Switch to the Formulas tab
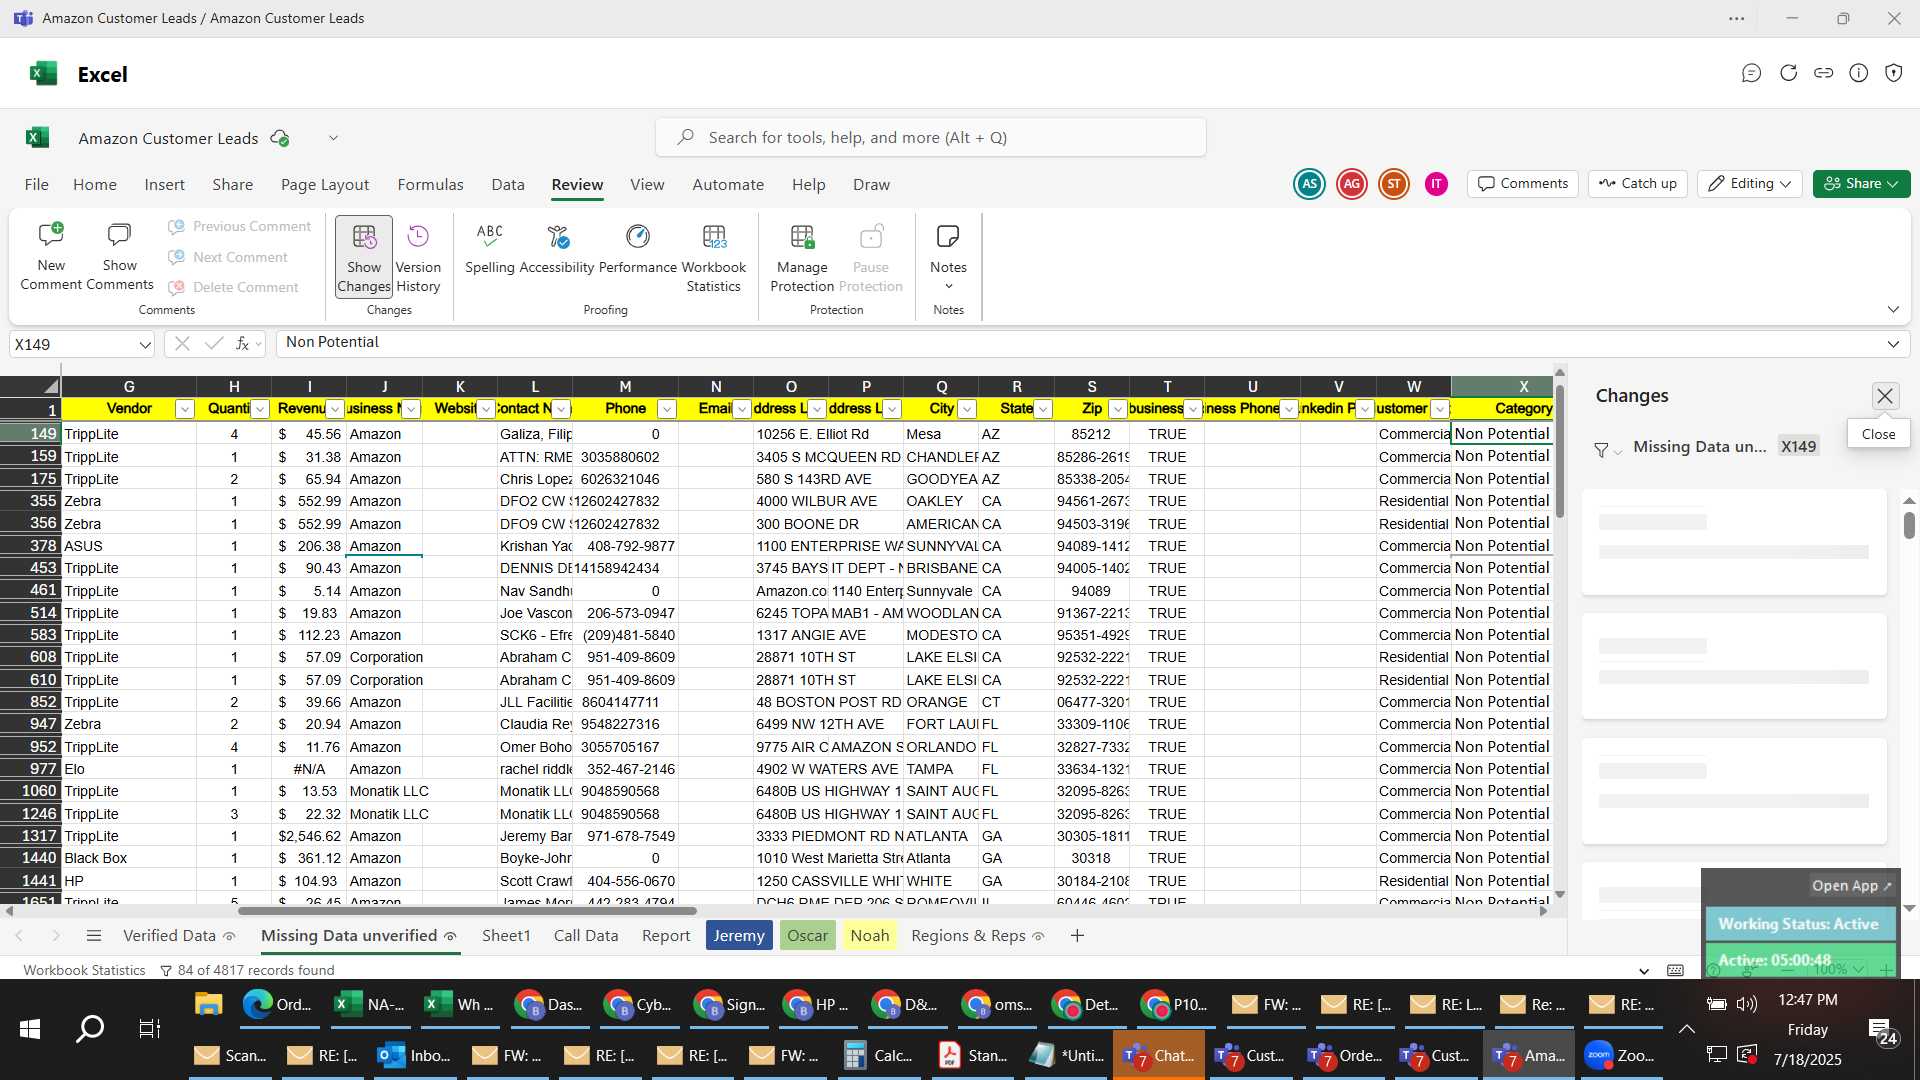Image resolution: width=1920 pixels, height=1080 pixels. (x=430, y=185)
